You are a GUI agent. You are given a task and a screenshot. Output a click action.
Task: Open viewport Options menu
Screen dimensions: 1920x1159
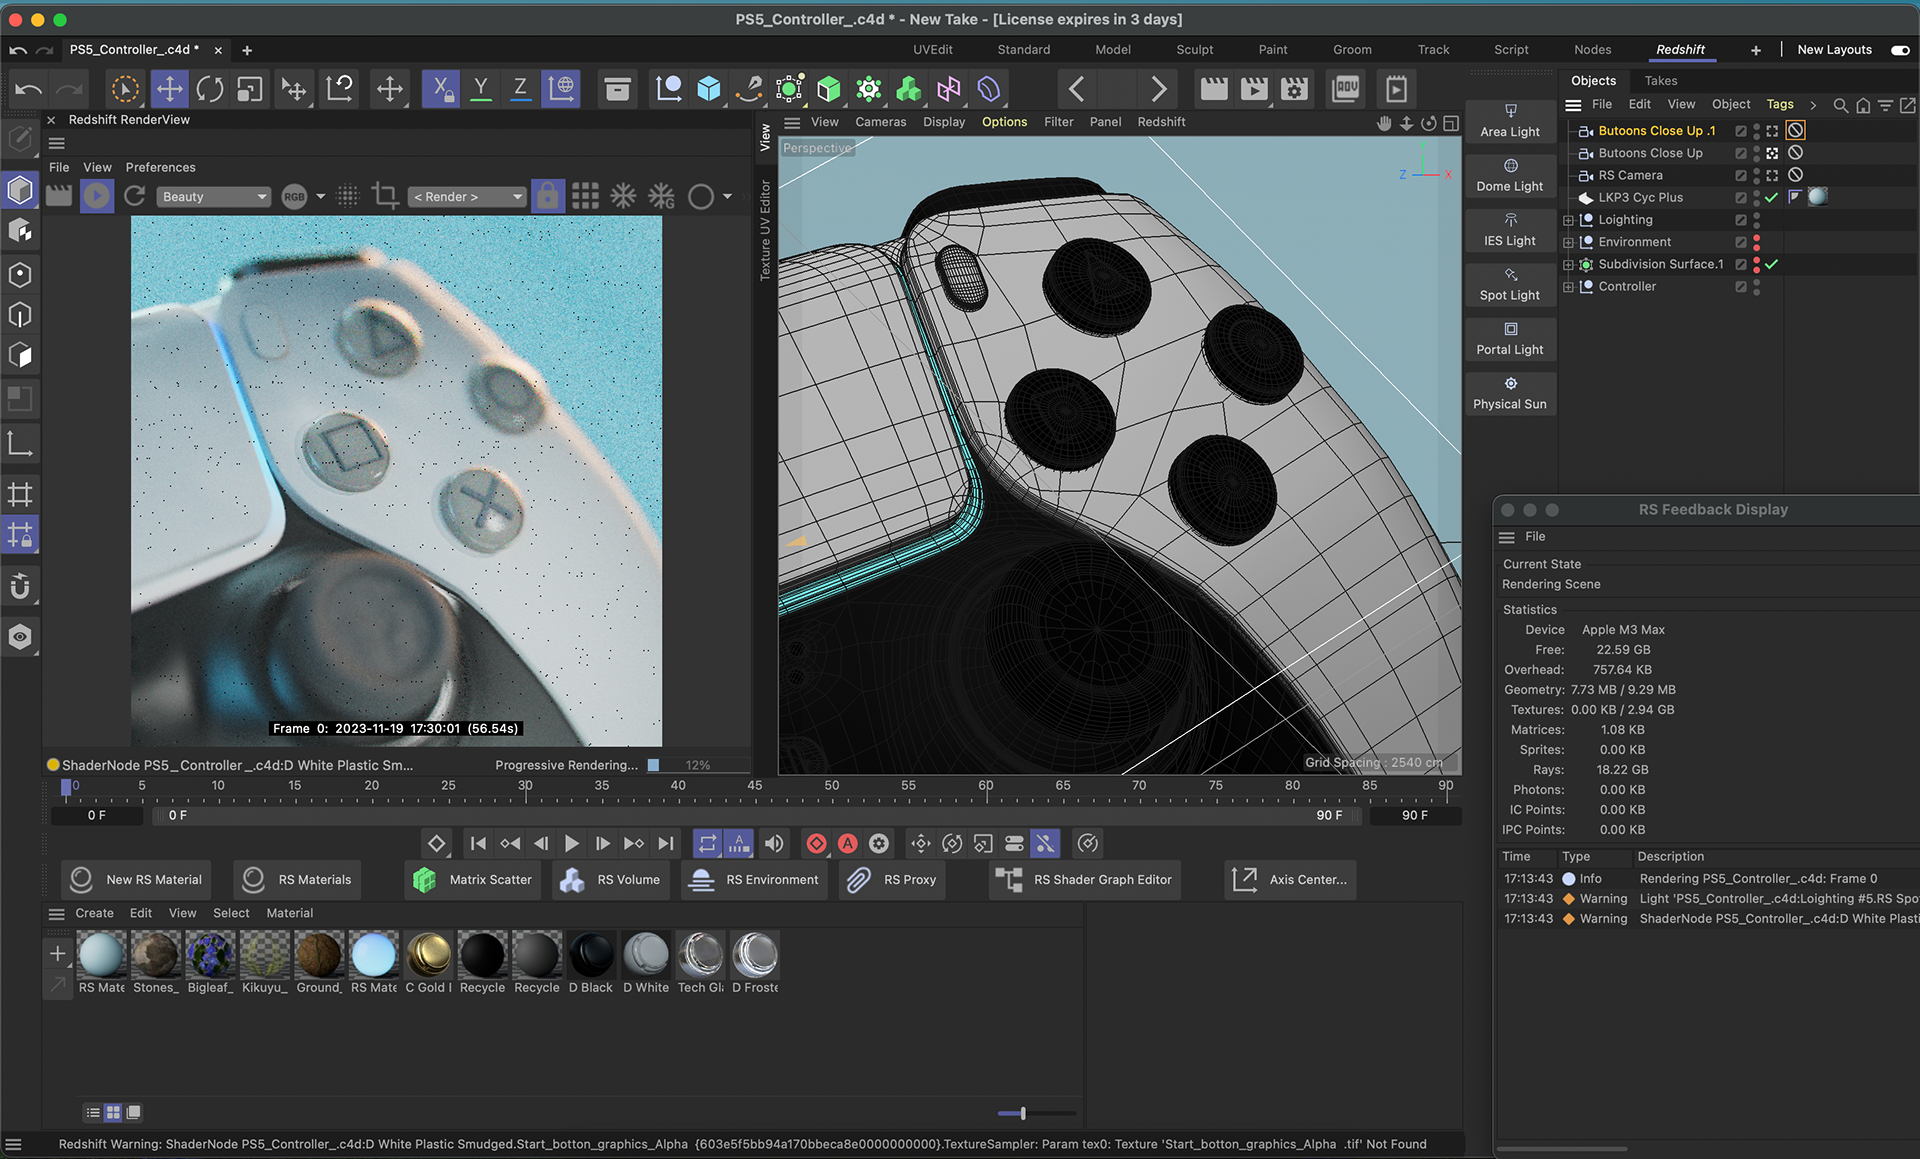point(1004,122)
